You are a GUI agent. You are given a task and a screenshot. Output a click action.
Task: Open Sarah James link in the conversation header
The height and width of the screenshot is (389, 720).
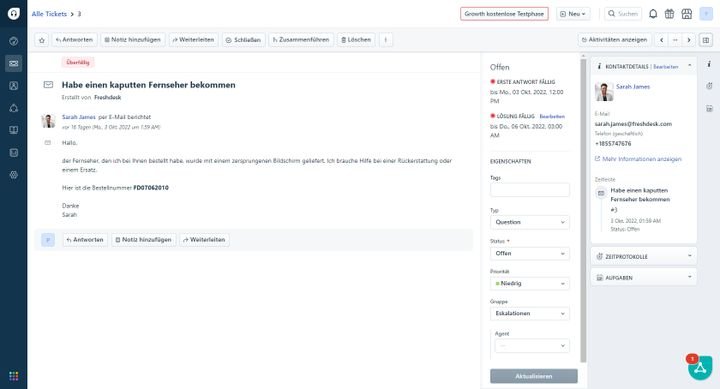[79, 117]
